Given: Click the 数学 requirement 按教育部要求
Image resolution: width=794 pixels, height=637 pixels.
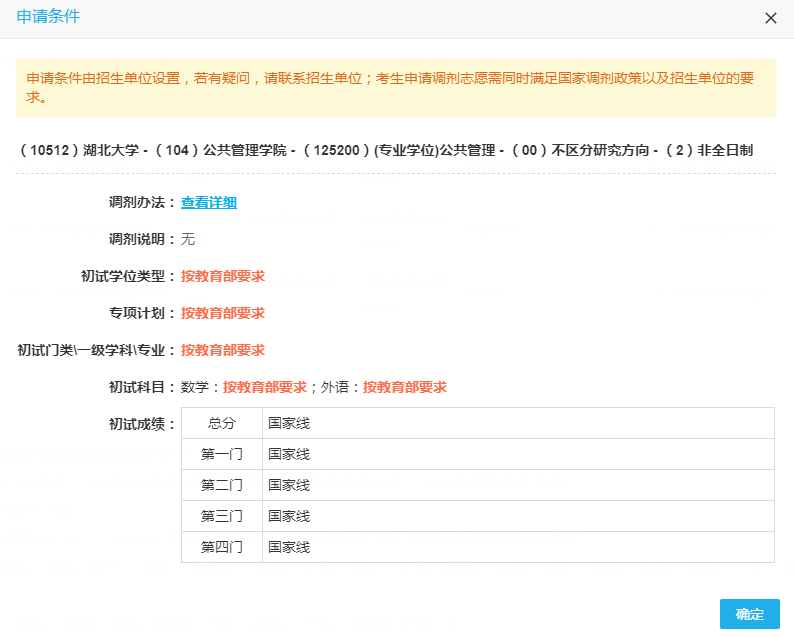Looking at the screenshot, I should [x=264, y=387].
